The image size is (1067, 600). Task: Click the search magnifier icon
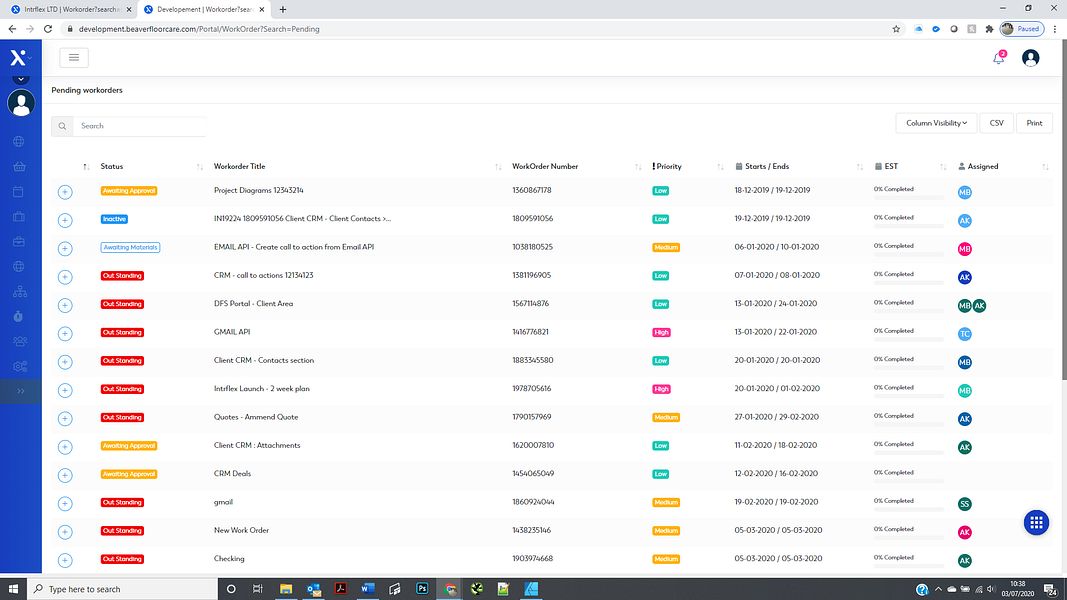[x=62, y=126]
